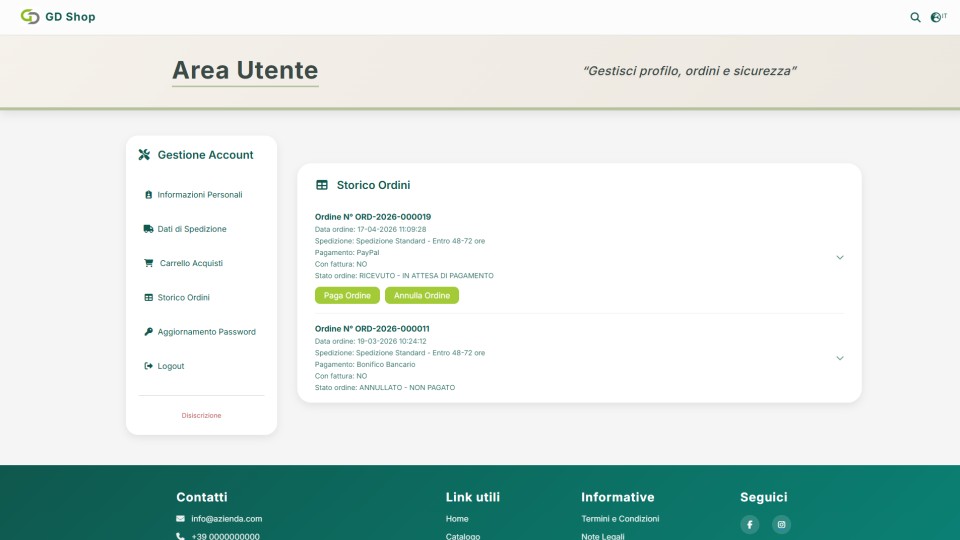Click the +39 0000000000 phone number
The image size is (960, 540).
225,536
